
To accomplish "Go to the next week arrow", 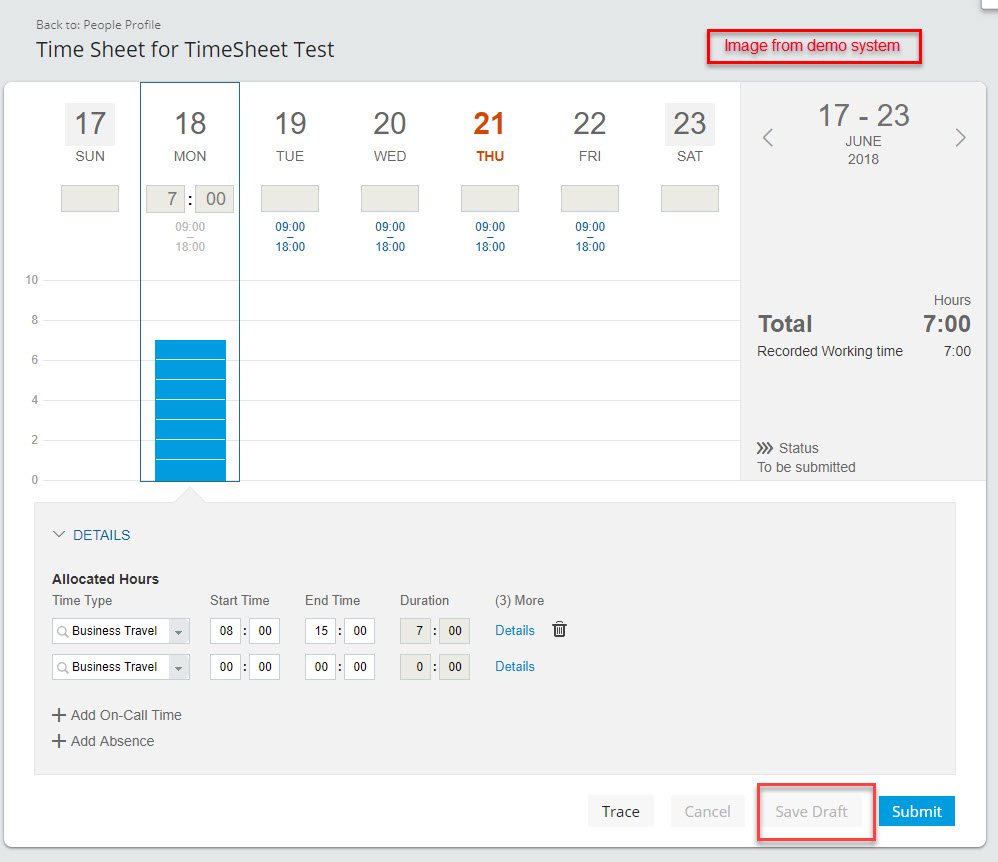I will 960,138.
